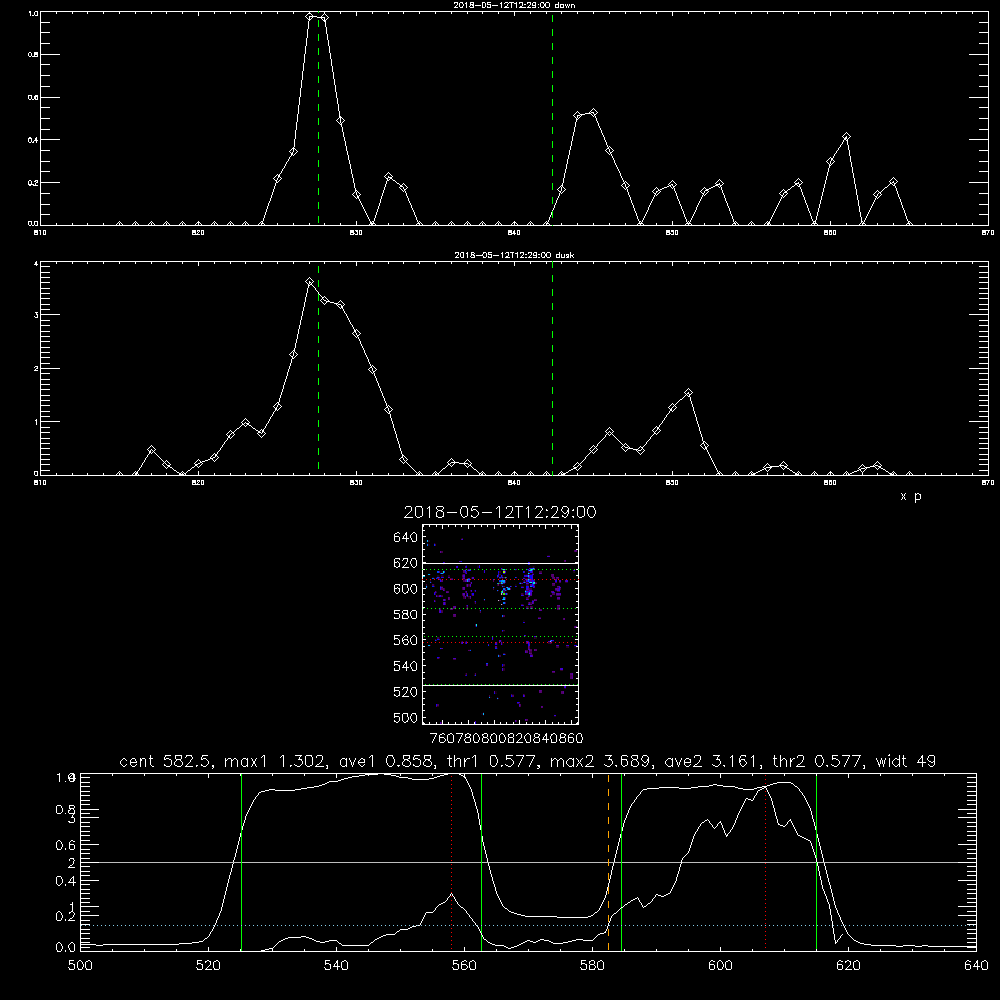
Task: Click the '0.2' y-axis label of the dawn plot
Action: [33, 182]
